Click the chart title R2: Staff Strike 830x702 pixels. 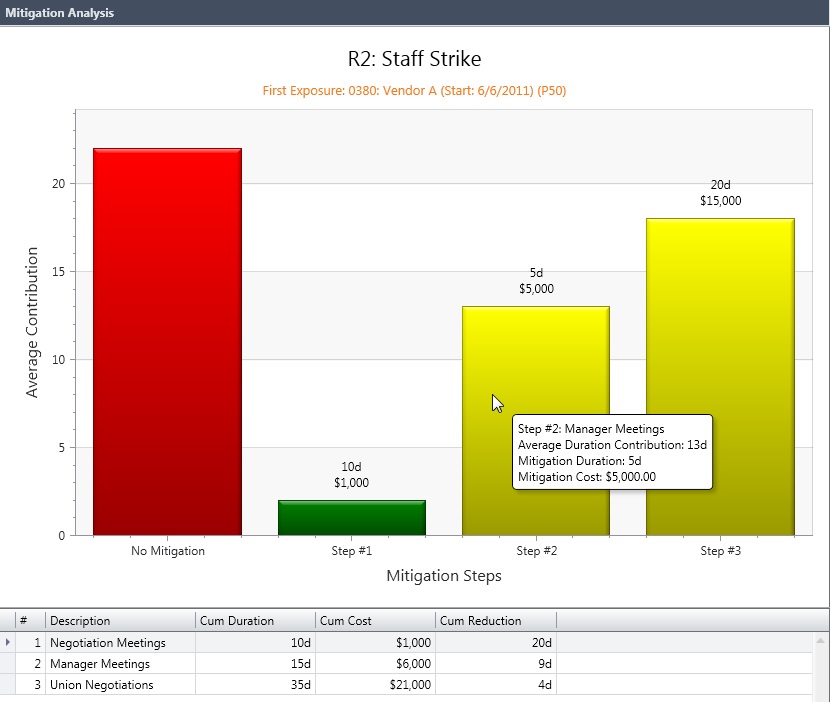pos(414,58)
